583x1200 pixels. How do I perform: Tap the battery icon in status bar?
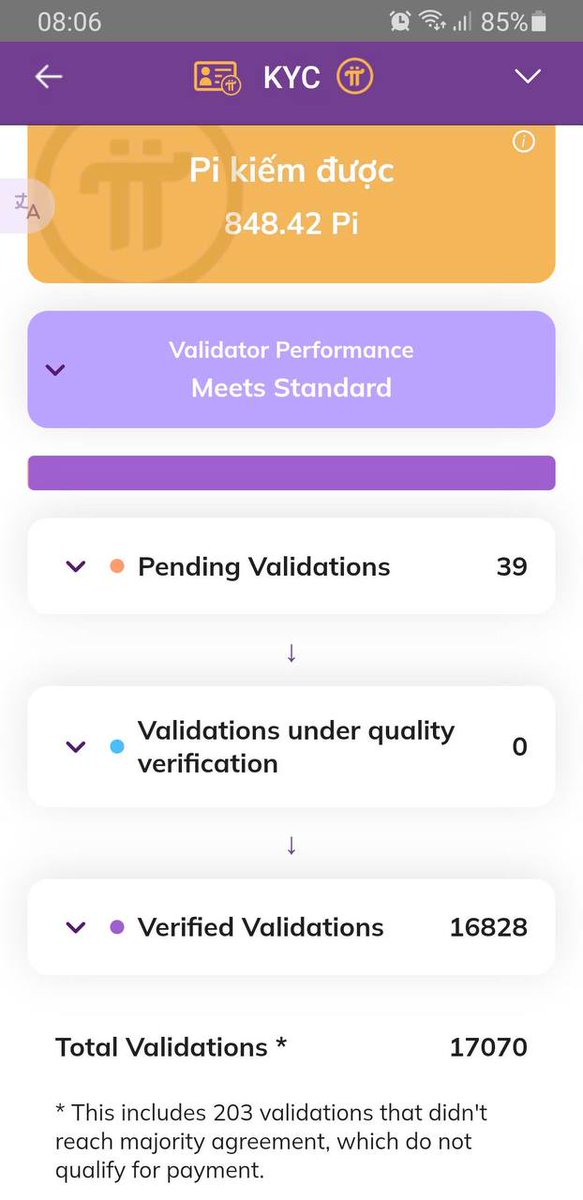pyautogui.click(x=539, y=21)
